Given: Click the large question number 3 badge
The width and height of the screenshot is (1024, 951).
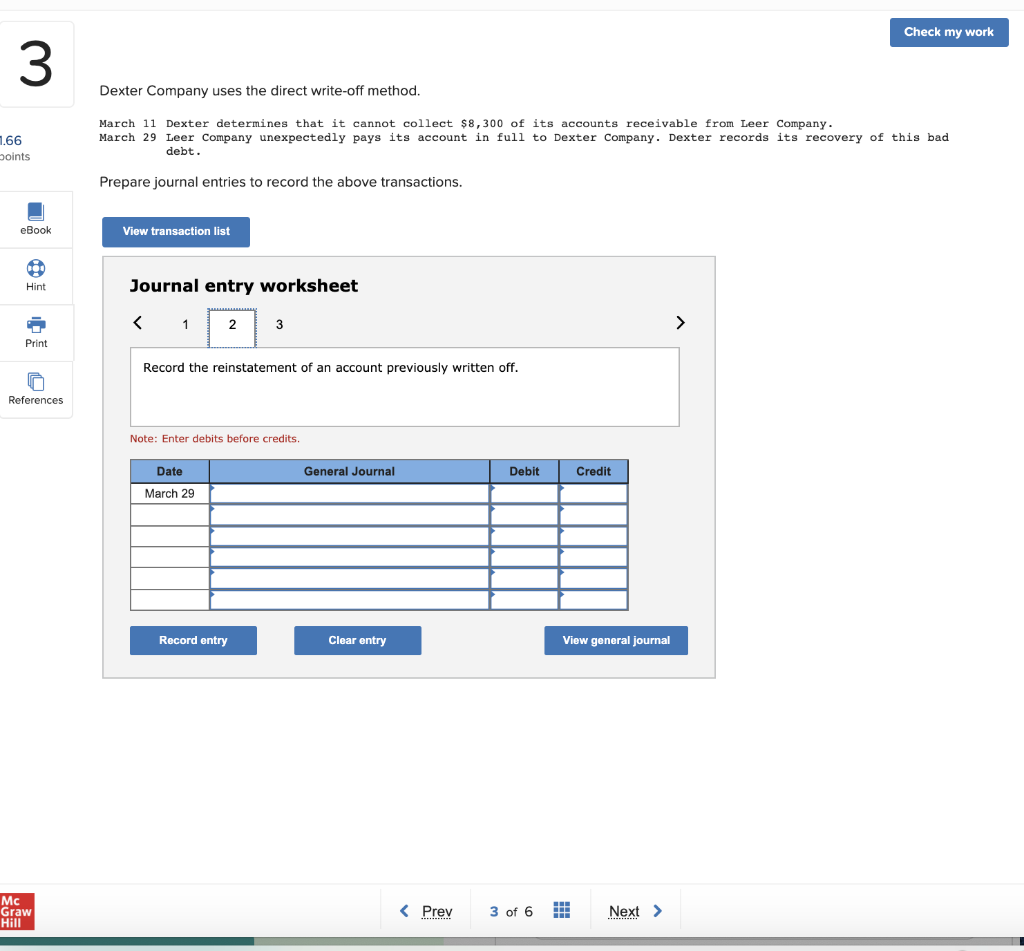Looking at the screenshot, I should (36, 64).
